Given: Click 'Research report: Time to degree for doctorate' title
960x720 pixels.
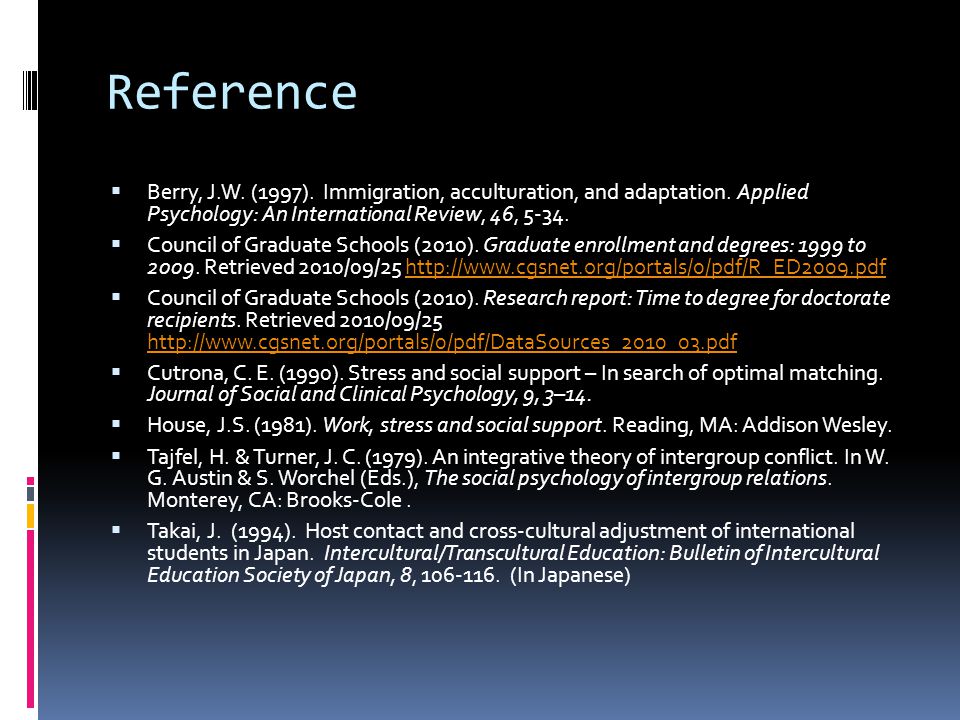Looking at the screenshot, I should (686, 299).
